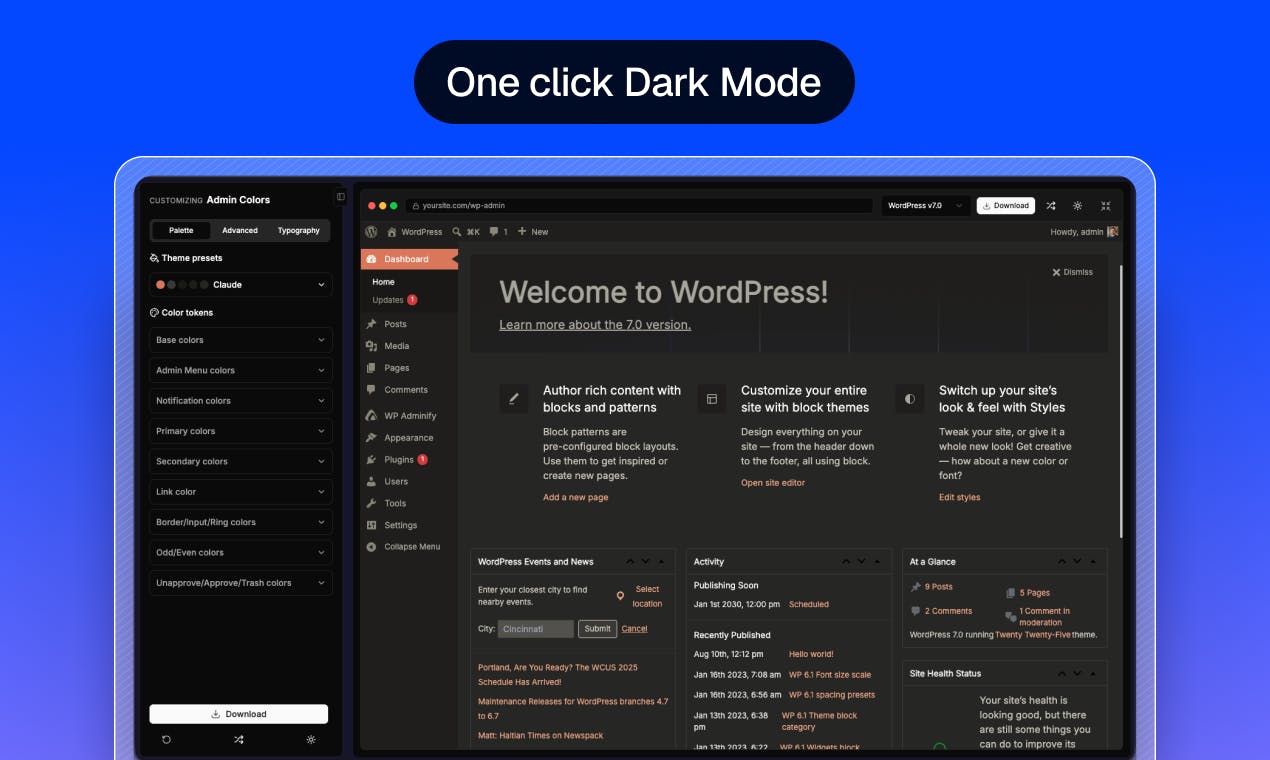Click the half-circle Styles icon
This screenshot has height=760, width=1270.
(910, 398)
